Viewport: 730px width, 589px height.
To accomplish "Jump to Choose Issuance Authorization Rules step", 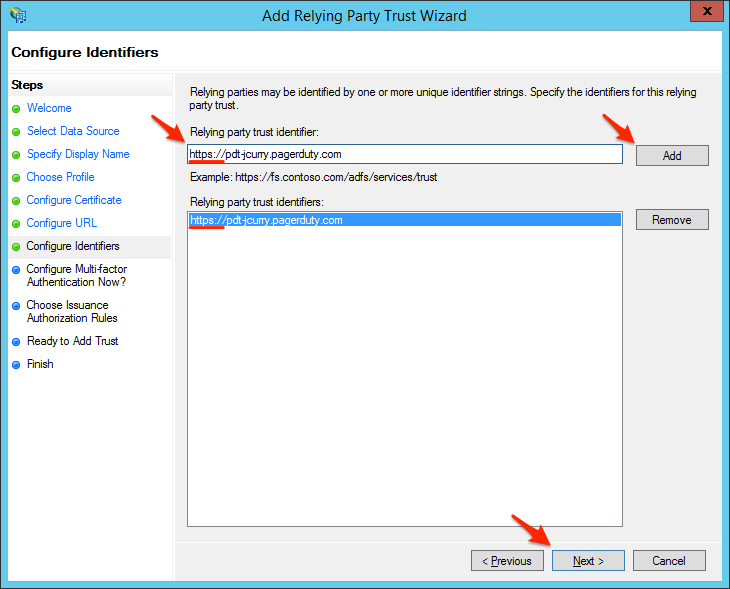I will coord(72,311).
